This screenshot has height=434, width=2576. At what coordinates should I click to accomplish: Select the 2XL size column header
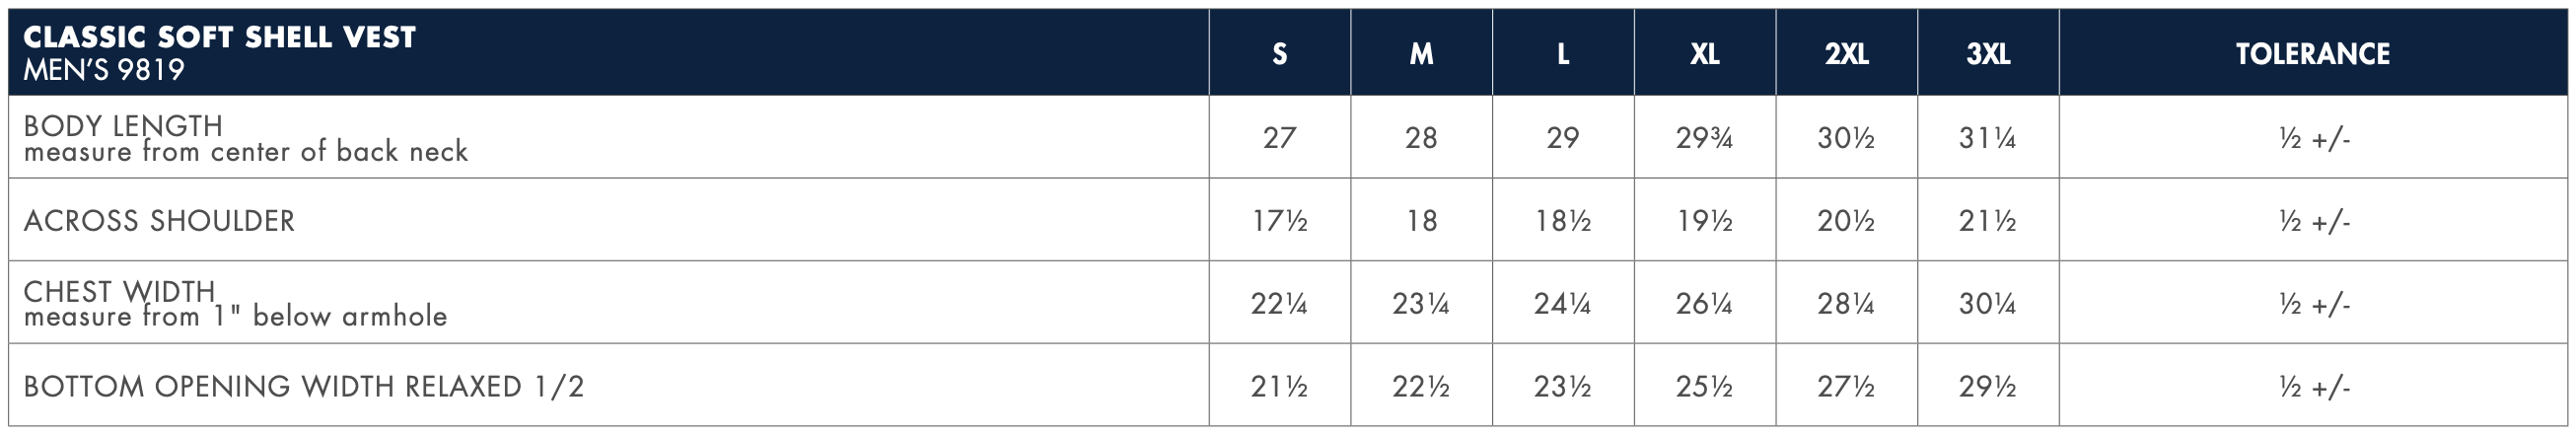tap(1846, 54)
